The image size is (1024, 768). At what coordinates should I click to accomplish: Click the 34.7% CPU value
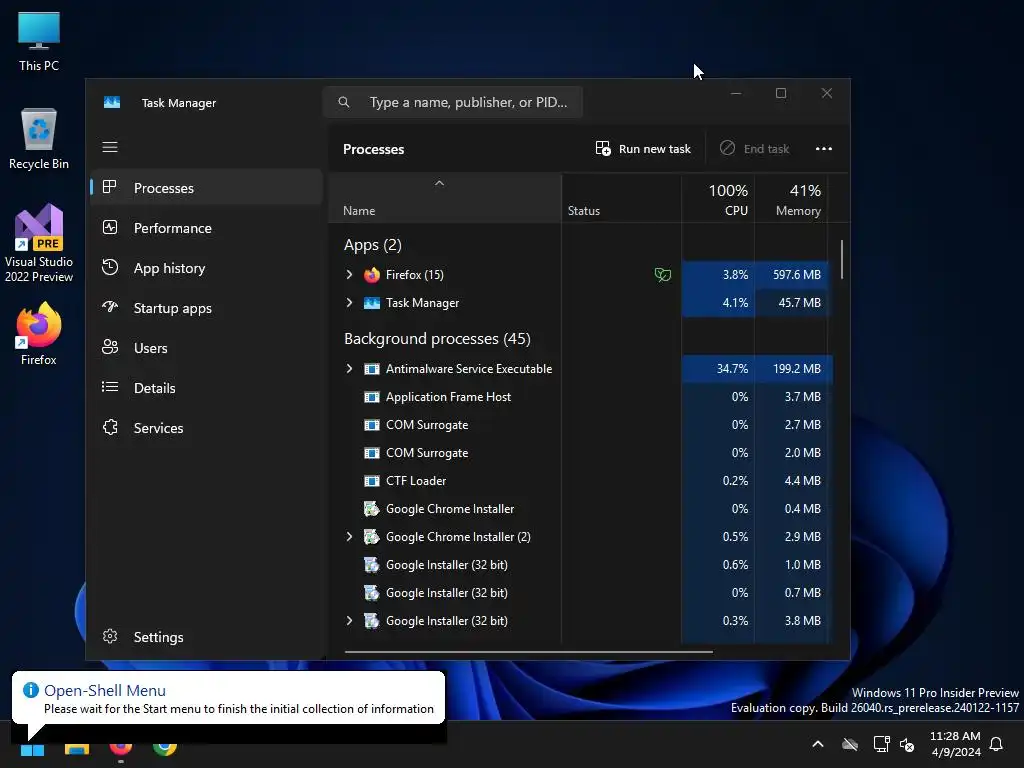[732, 369]
